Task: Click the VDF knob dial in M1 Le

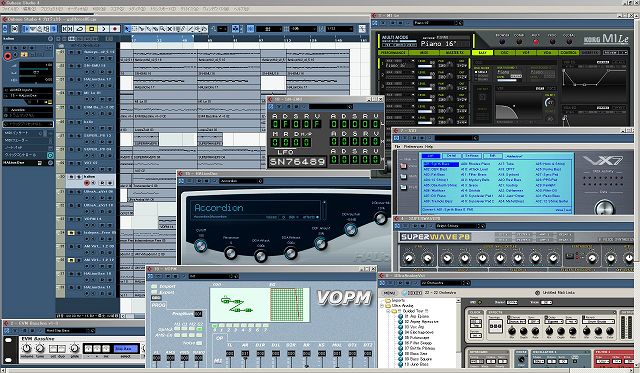Action: pyautogui.click(x=549, y=102)
